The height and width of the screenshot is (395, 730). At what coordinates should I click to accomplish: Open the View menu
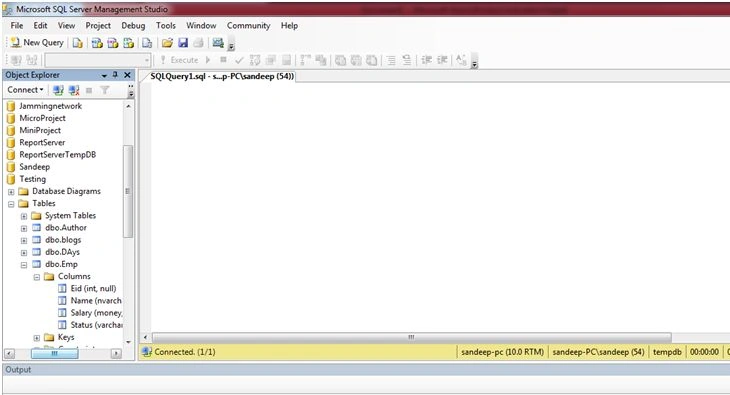pos(67,26)
